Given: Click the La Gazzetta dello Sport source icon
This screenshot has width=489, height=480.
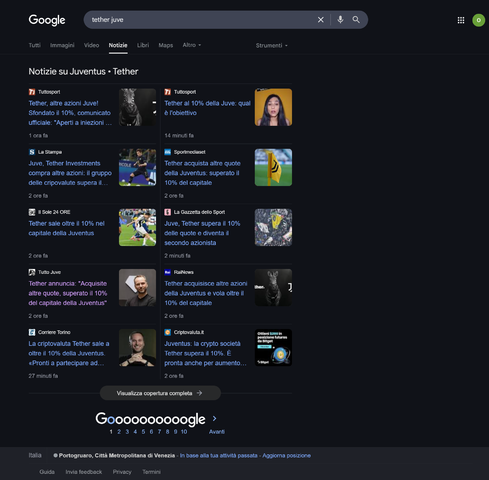Looking at the screenshot, I should click(x=167, y=212).
